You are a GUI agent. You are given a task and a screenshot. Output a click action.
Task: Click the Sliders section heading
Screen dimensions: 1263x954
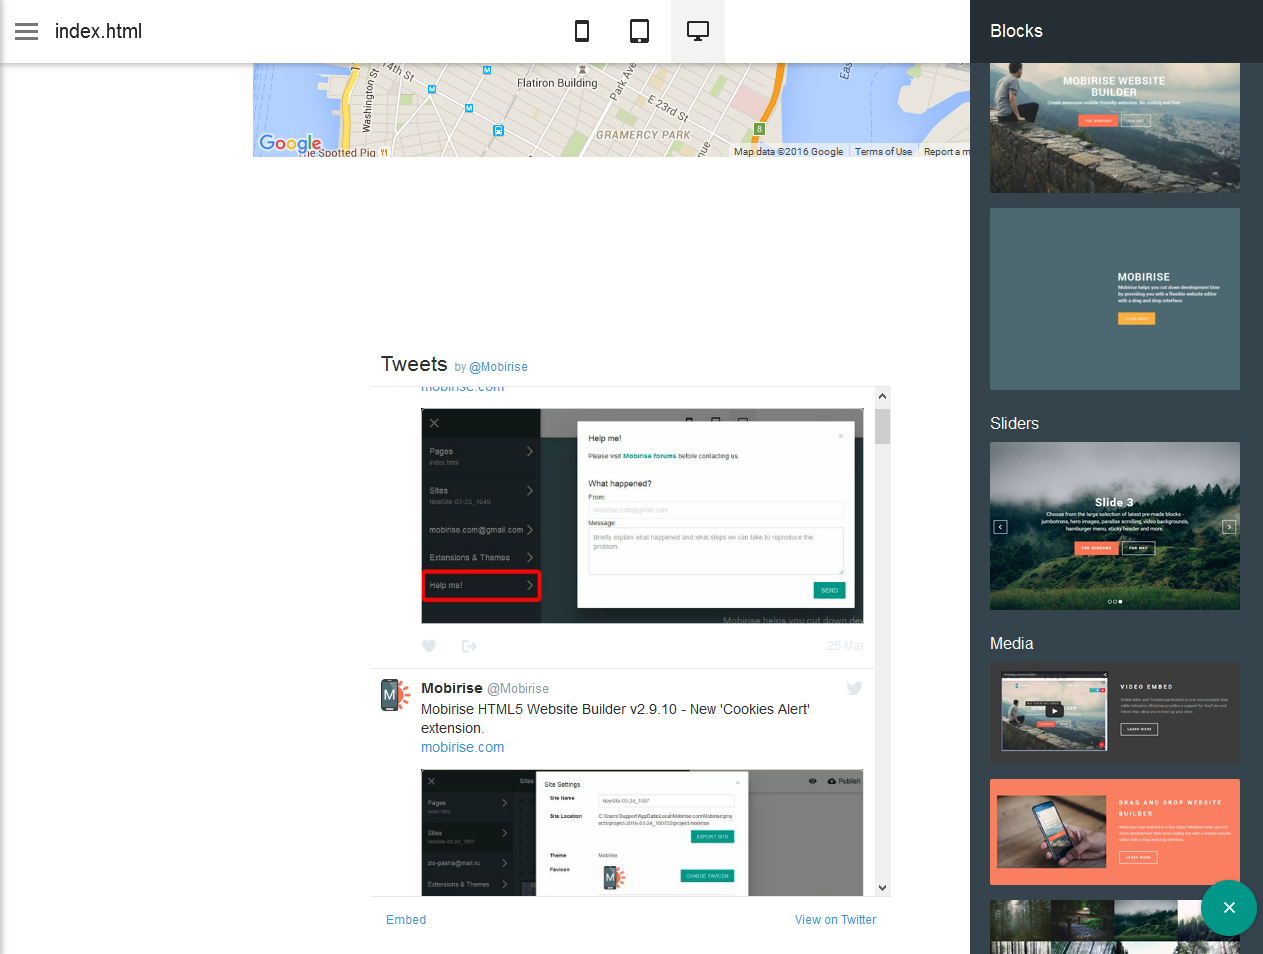pyautogui.click(x=1014, y=423)
